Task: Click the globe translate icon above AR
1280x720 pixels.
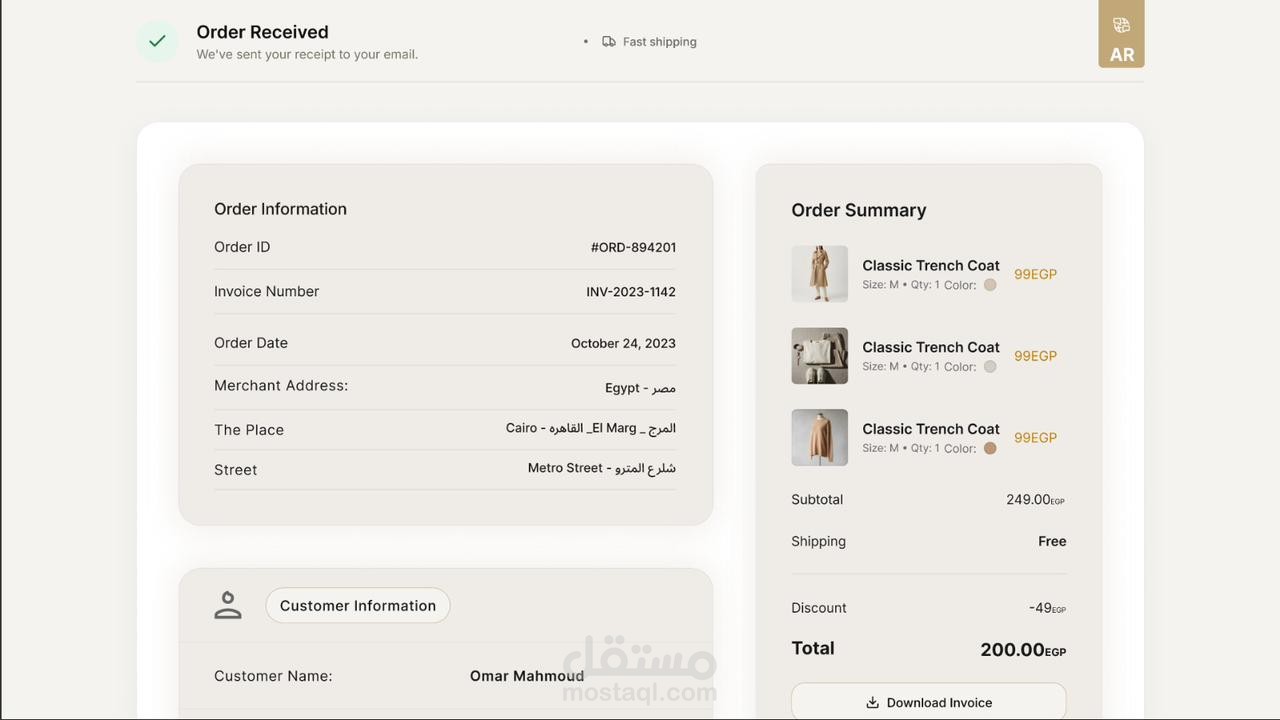Action: tap(1121, 25)
